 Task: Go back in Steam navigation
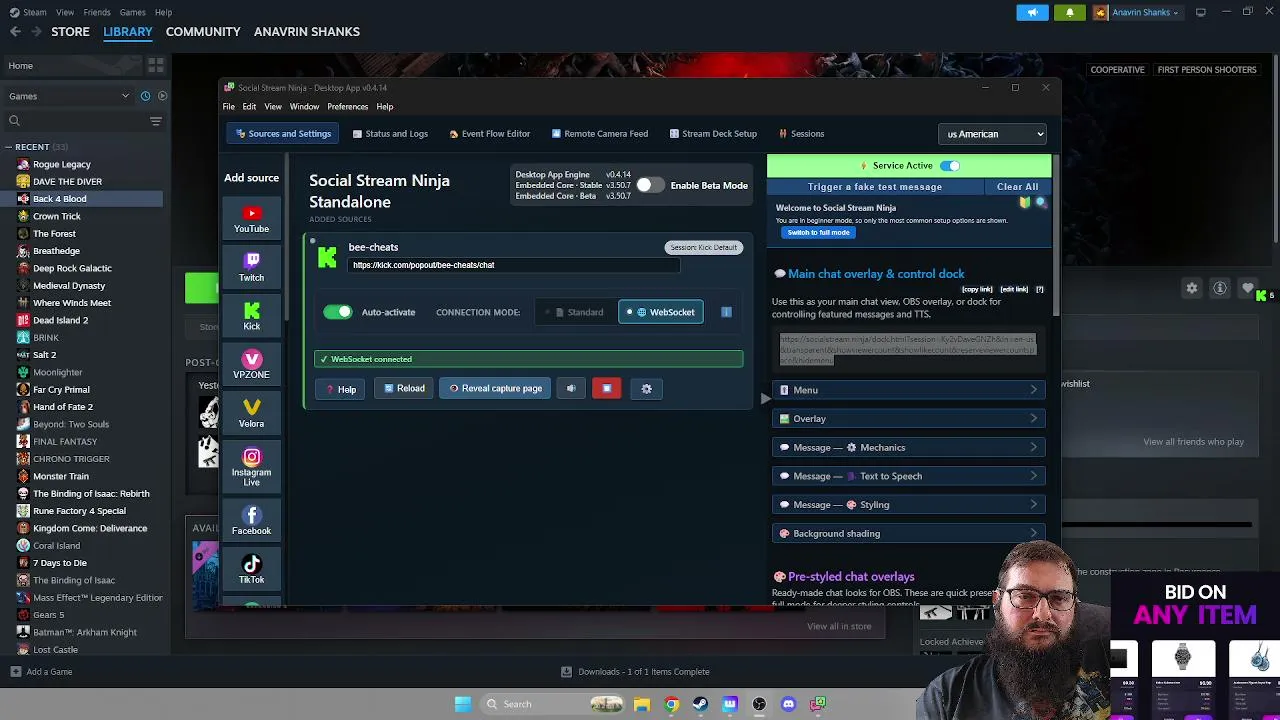point(15,31)
